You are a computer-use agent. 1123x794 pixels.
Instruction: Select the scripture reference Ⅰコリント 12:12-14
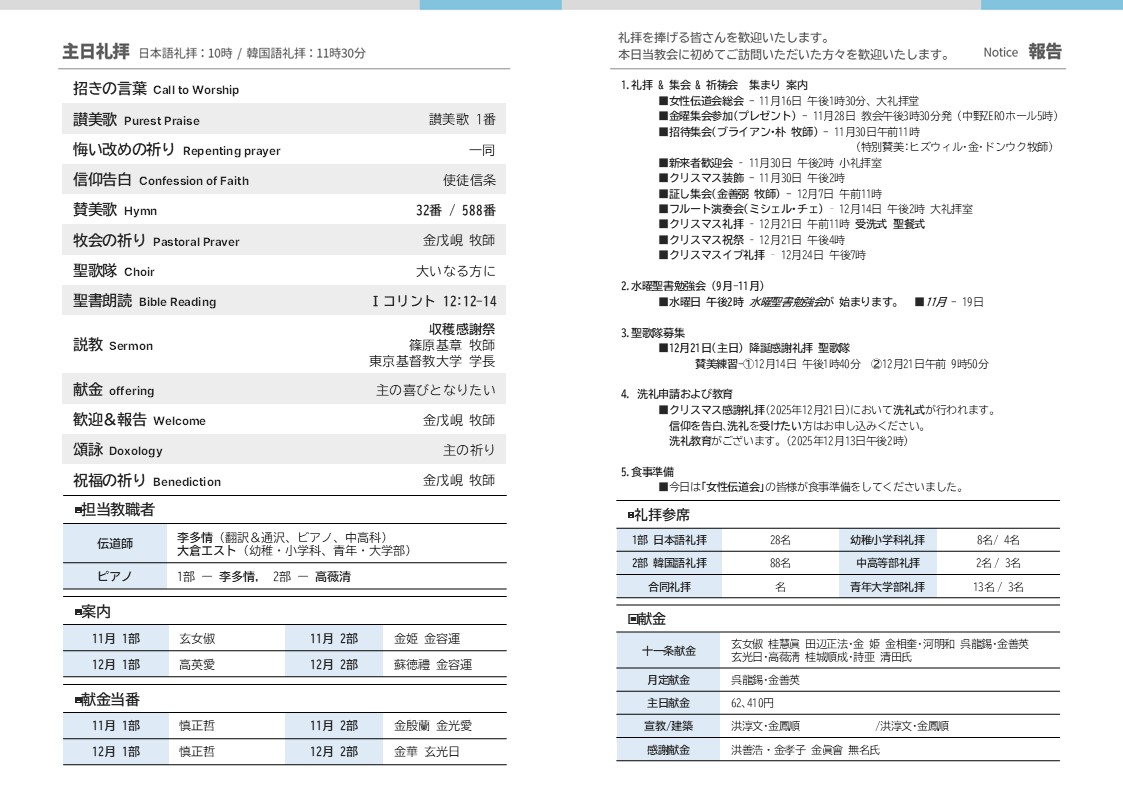434,301
